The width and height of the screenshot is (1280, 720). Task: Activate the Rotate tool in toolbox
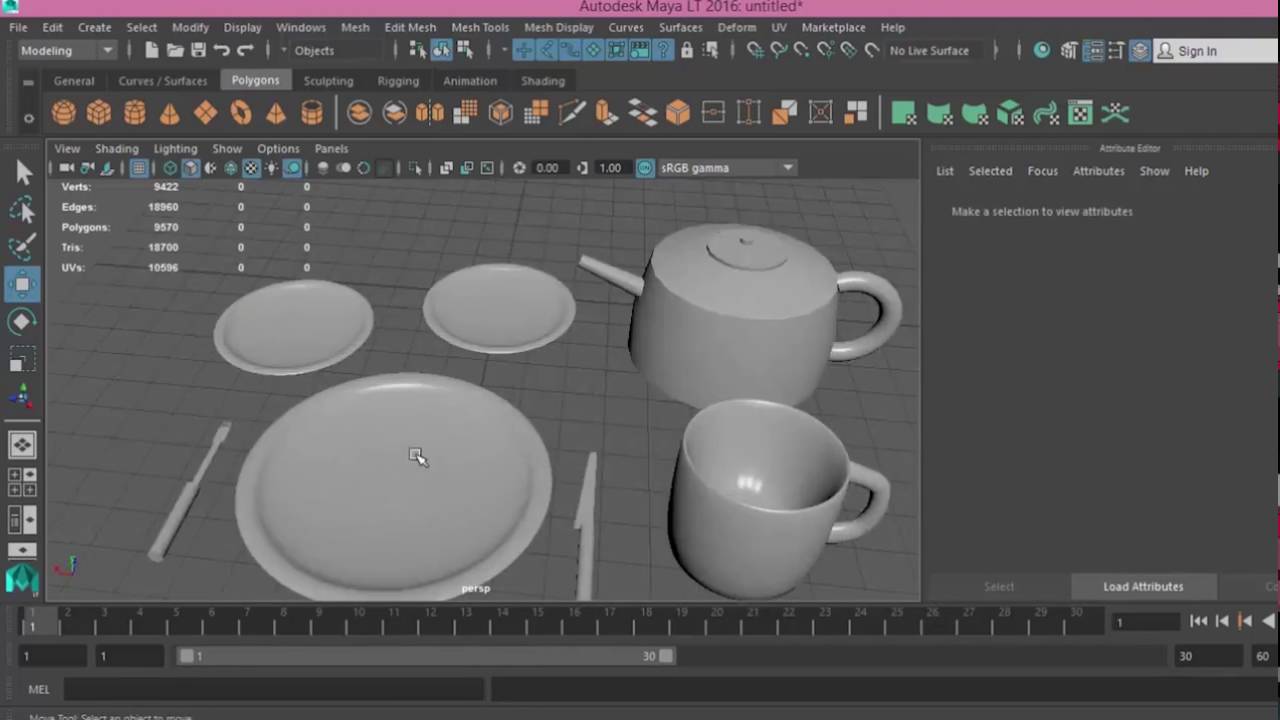point(23,321)
